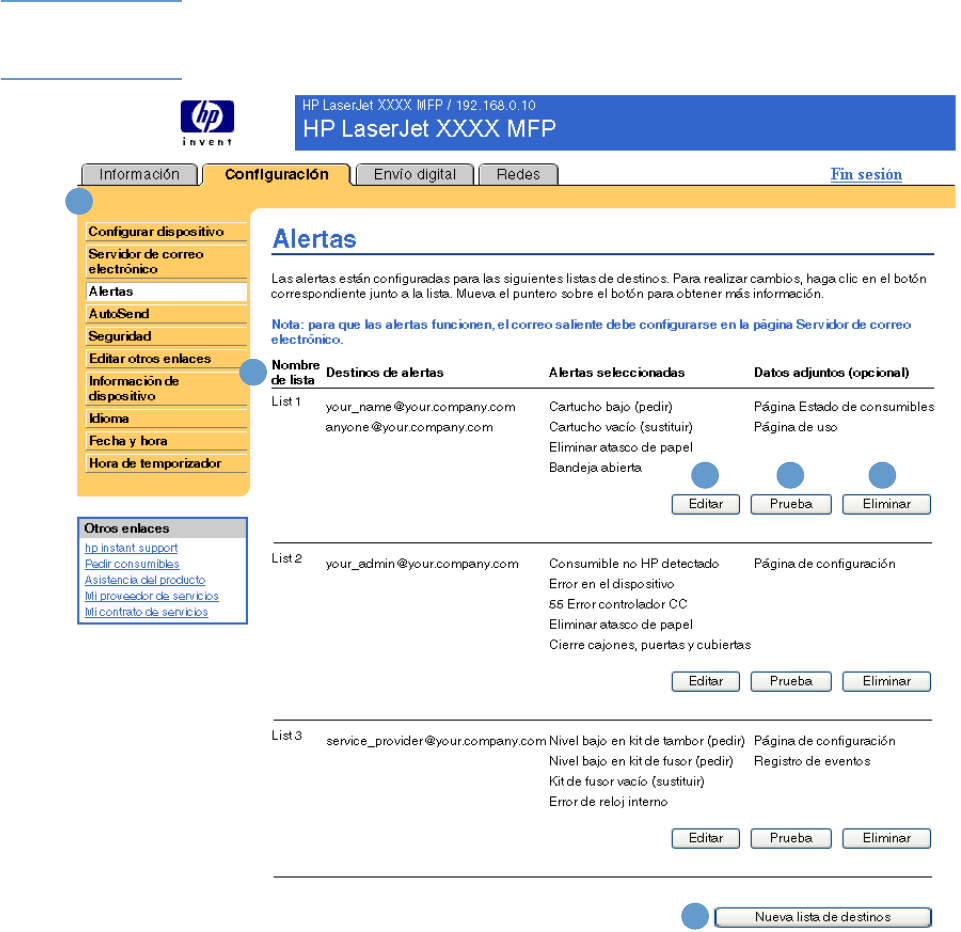Select Alertas in the side menu
The height and width of the screenshot is (932, 961).
pyautogui.click(x=166, y=292)
